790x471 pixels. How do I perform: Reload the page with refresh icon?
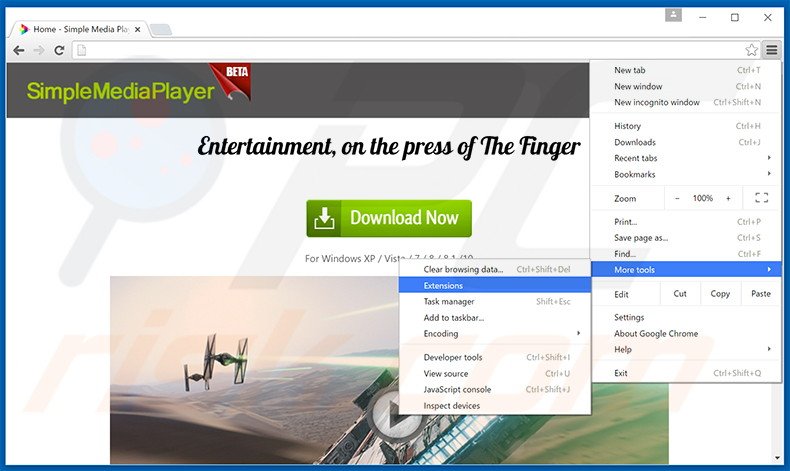[59, 50]
